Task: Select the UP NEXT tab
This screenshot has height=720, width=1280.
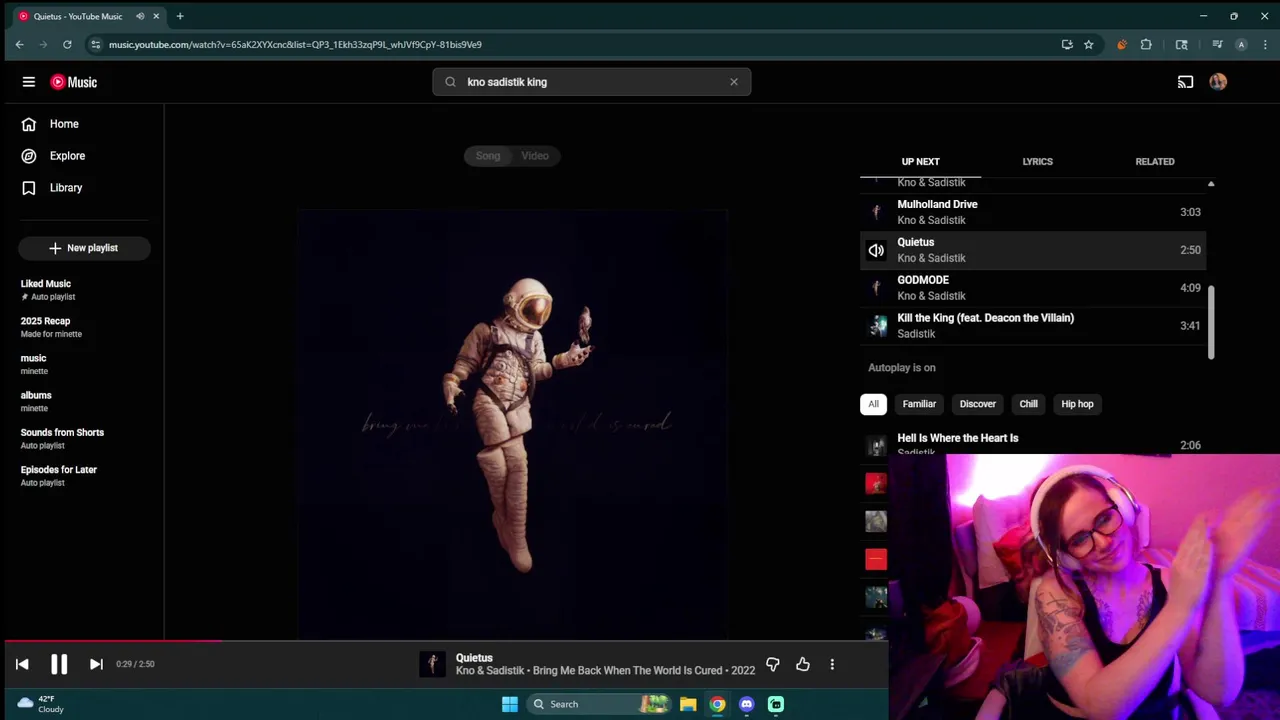Action: (x=920, y=161)
